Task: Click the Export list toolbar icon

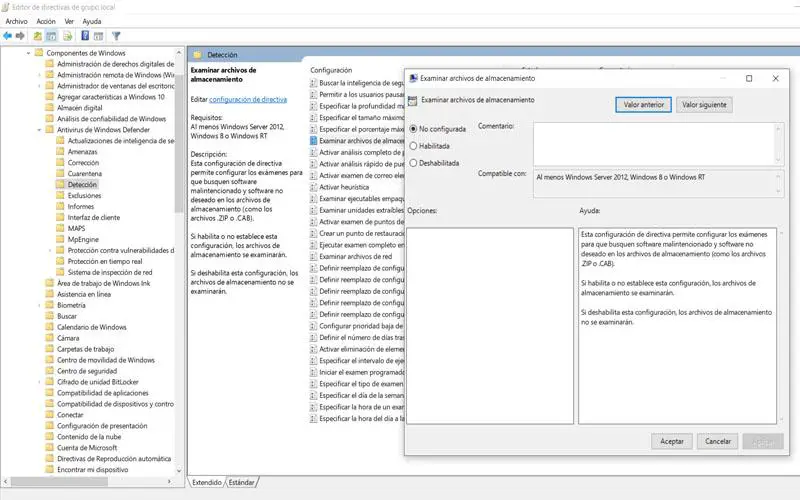Action: [67, 36]
